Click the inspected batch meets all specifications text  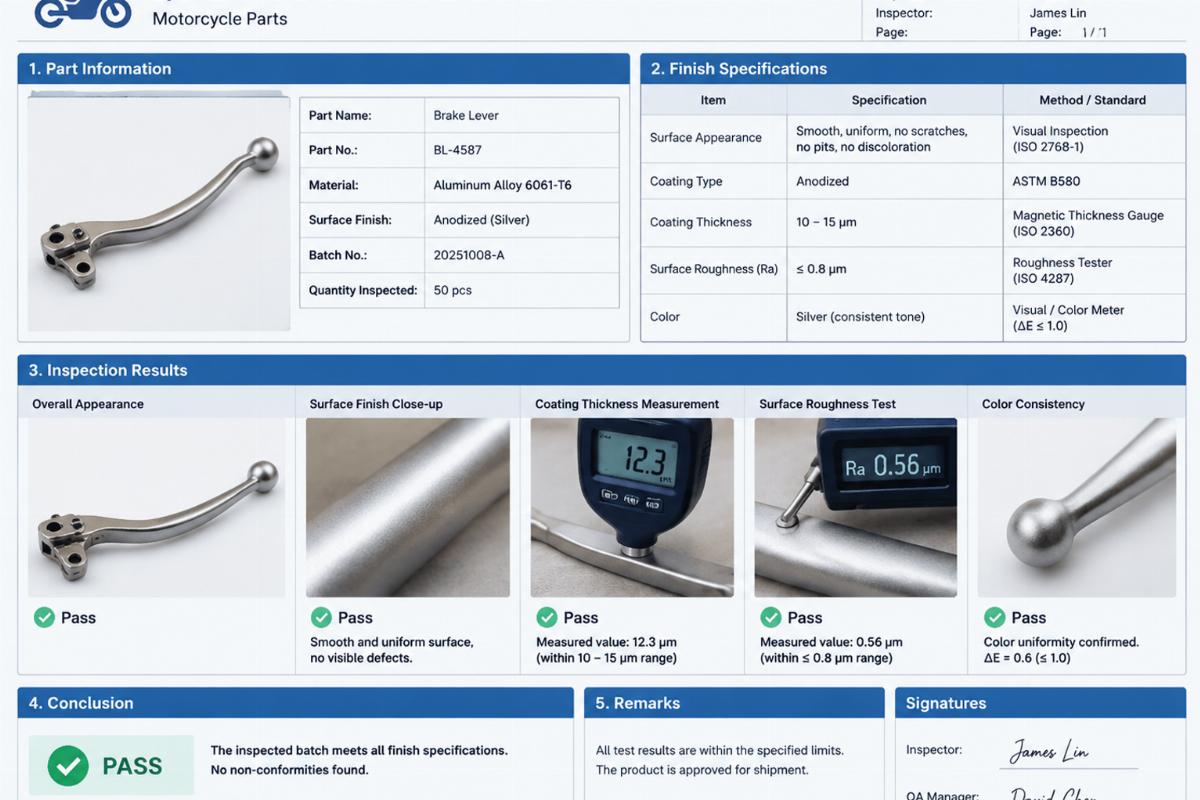pyautogui.click(x=359, y=750)
